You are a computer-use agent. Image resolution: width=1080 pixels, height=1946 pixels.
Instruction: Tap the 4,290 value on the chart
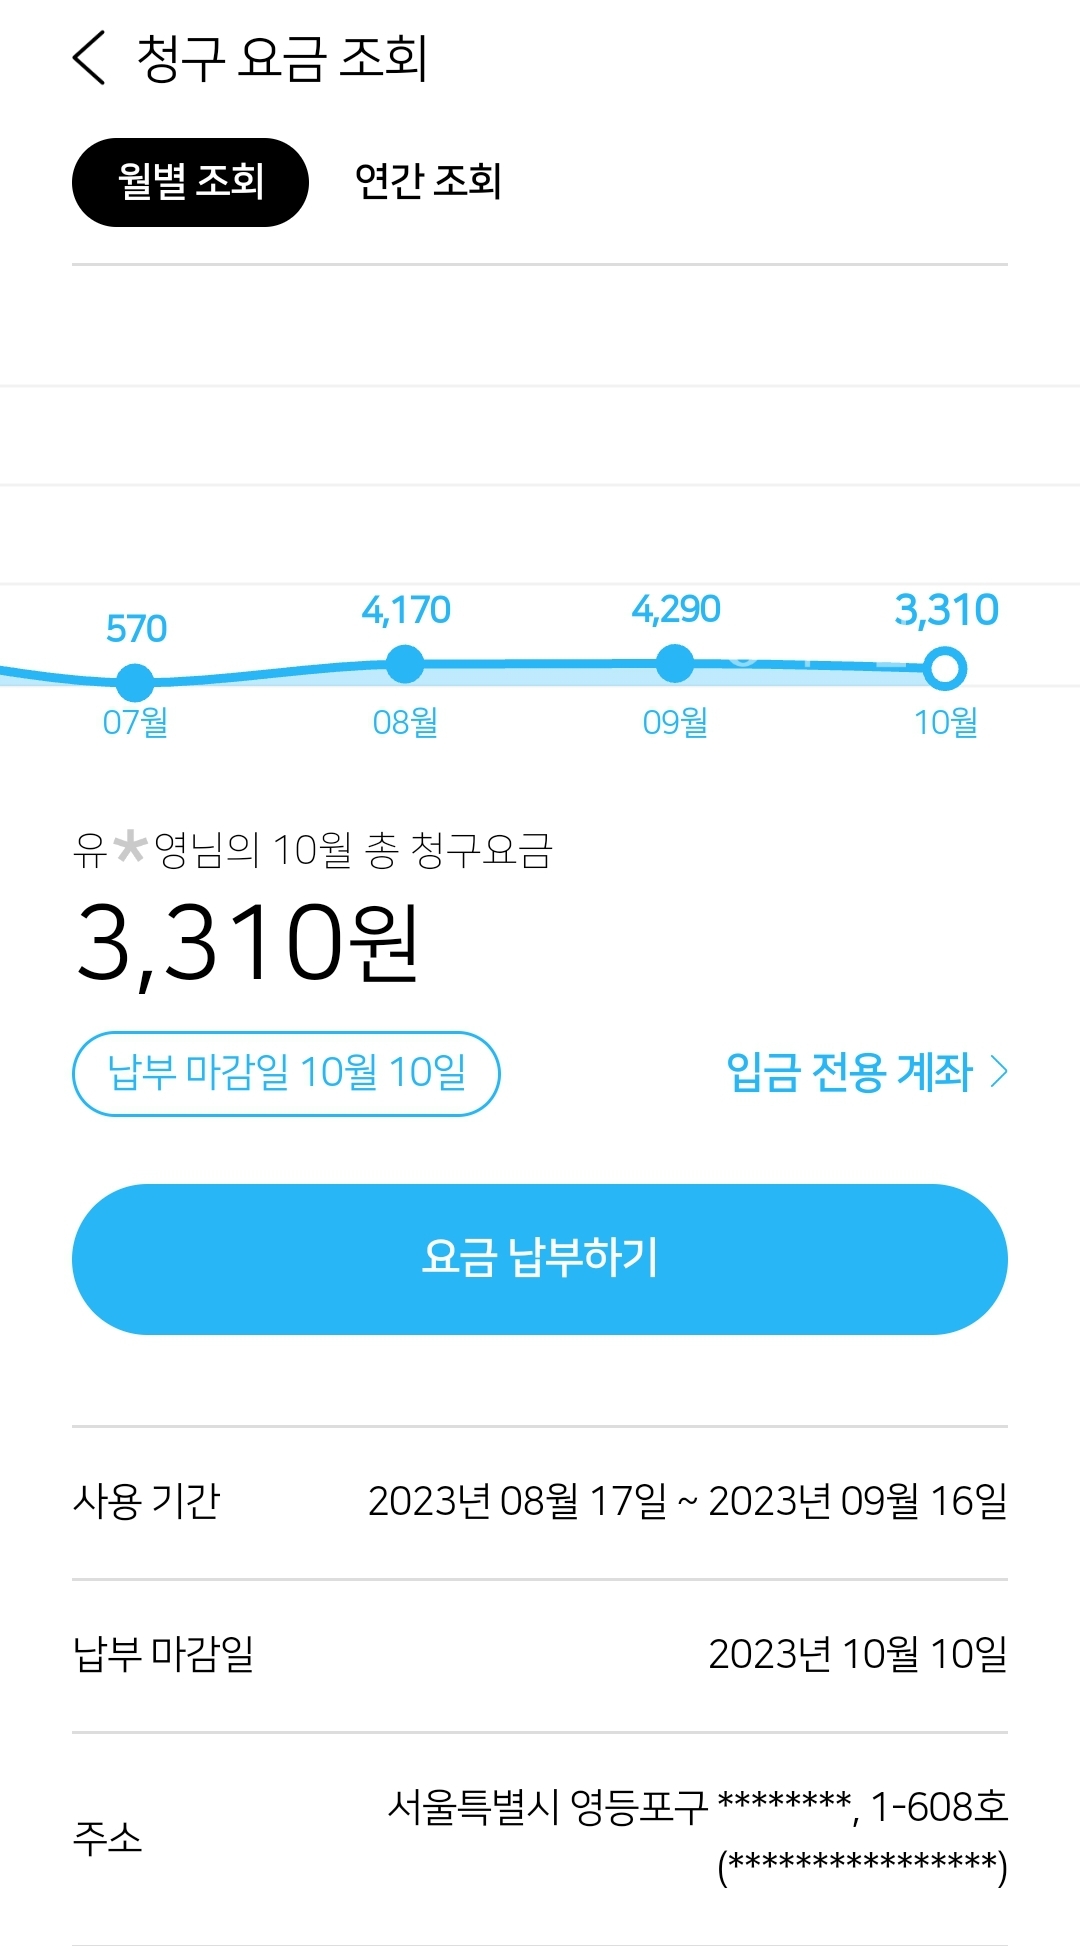676,609
